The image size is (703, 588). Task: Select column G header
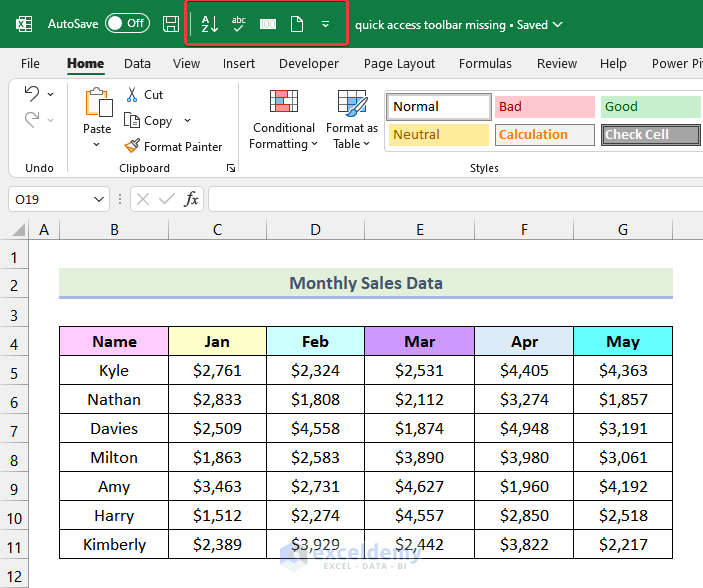(623, 230)
